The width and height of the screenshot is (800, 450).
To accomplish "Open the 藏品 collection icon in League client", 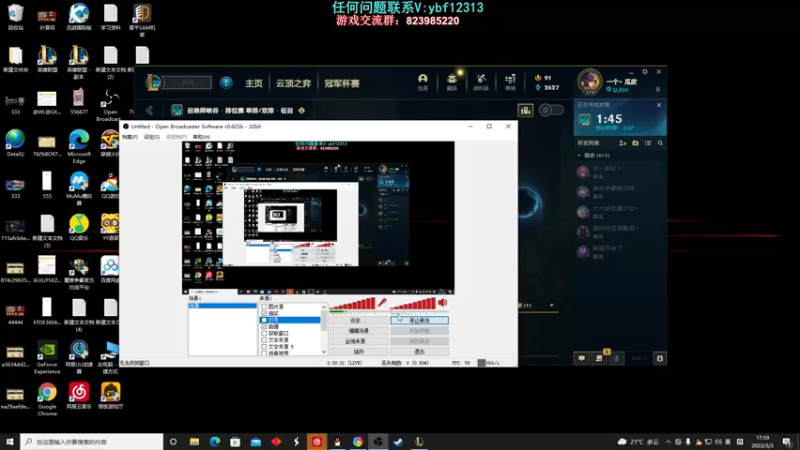I will tap(452, 82).
